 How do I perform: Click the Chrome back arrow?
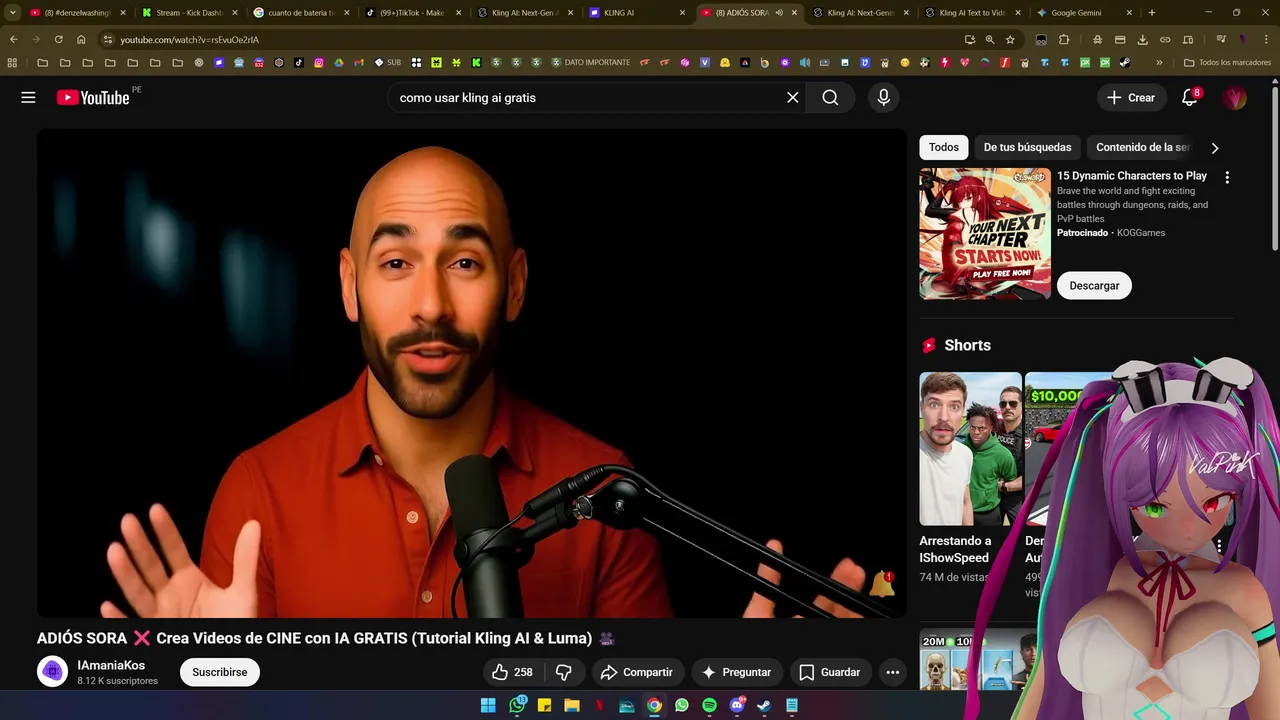[14, 39]
